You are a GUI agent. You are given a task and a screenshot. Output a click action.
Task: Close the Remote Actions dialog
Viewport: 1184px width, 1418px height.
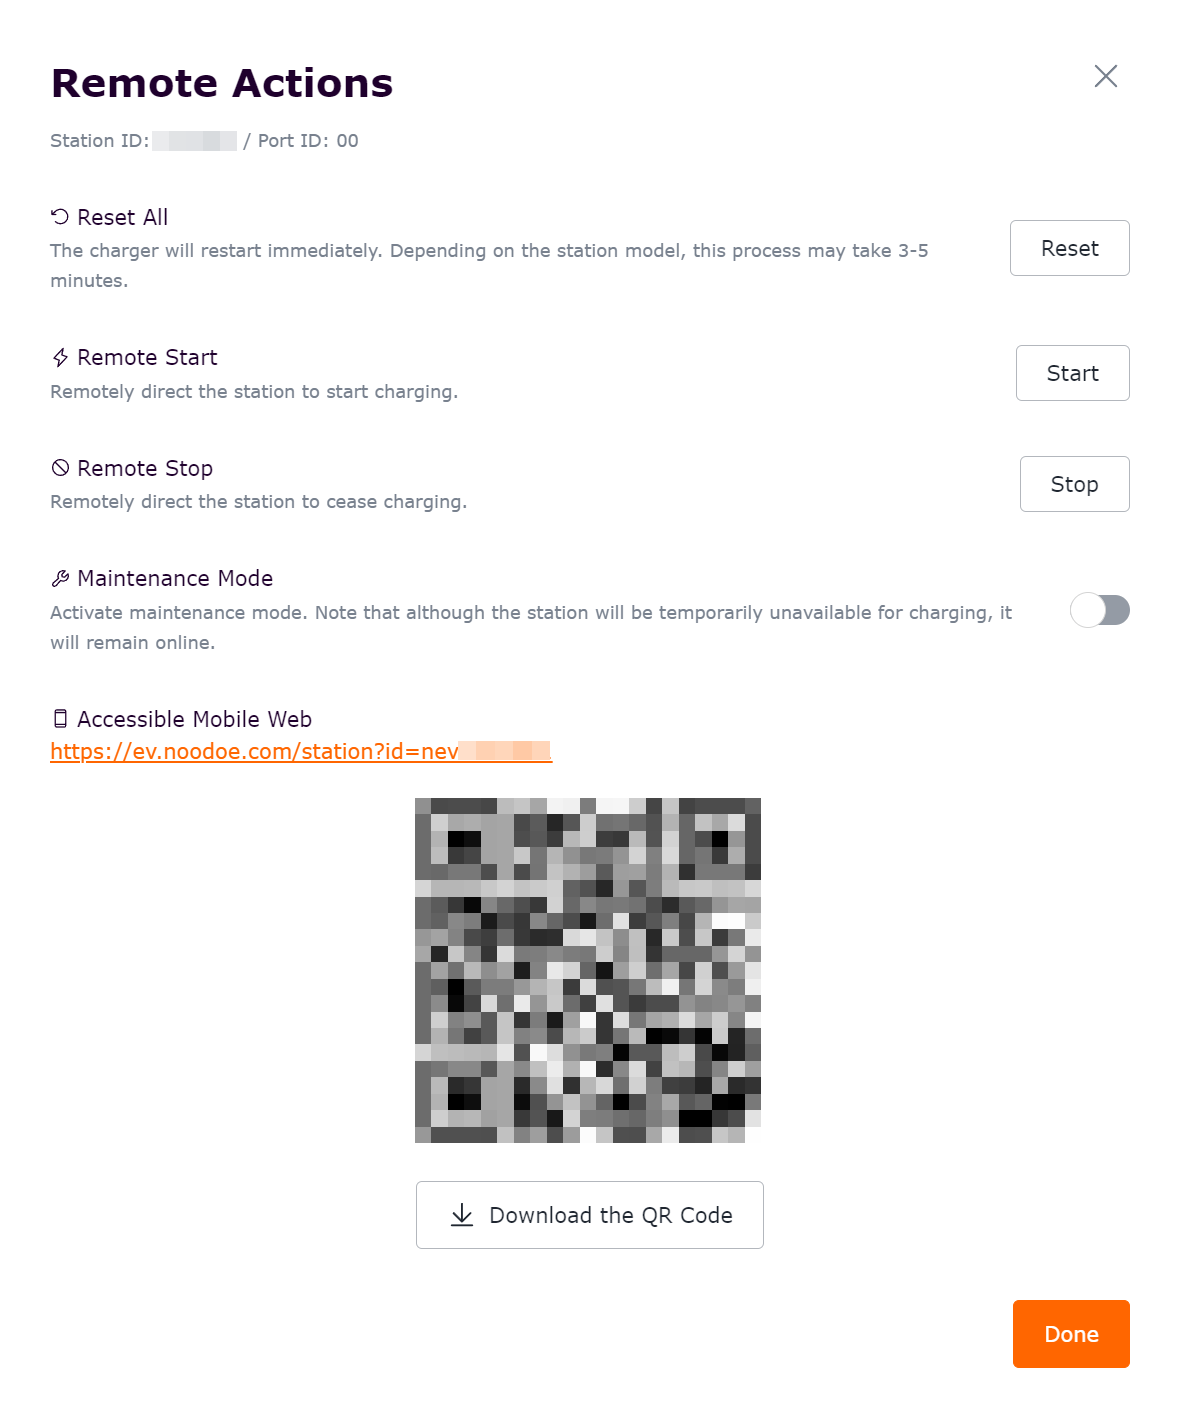coord(1105,76)
